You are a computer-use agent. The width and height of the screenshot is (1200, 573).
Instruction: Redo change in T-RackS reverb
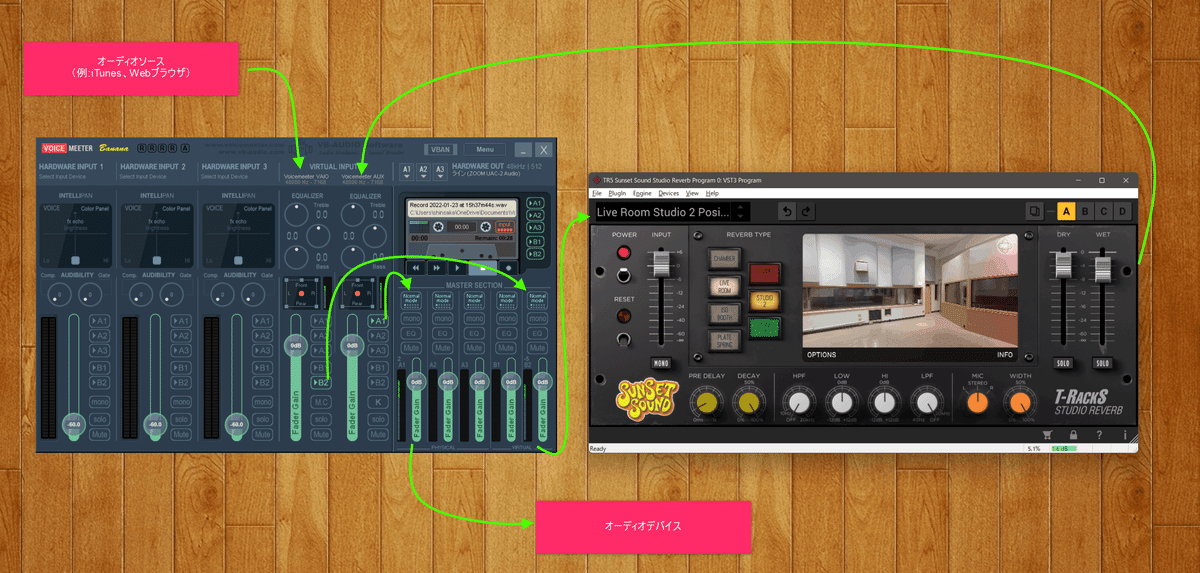tap(806, 211)
